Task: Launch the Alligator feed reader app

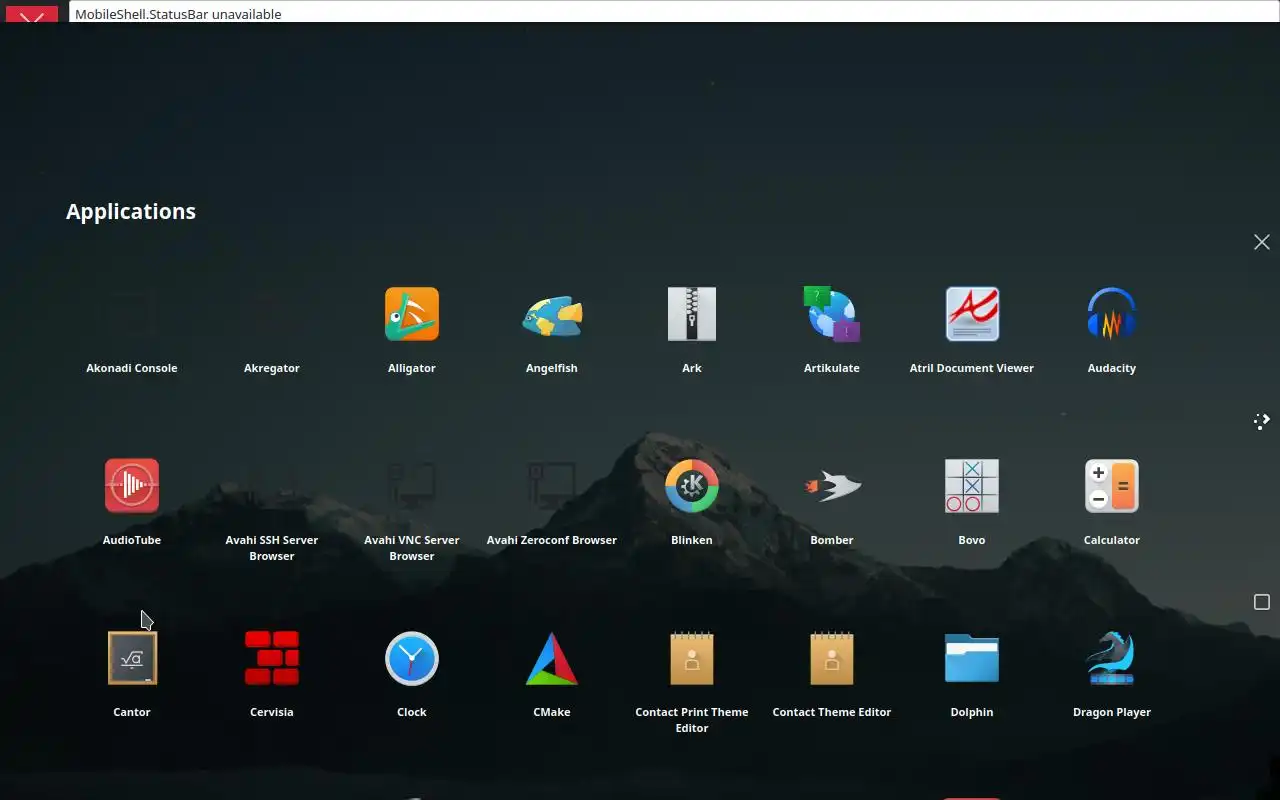Action: (412, 314)
